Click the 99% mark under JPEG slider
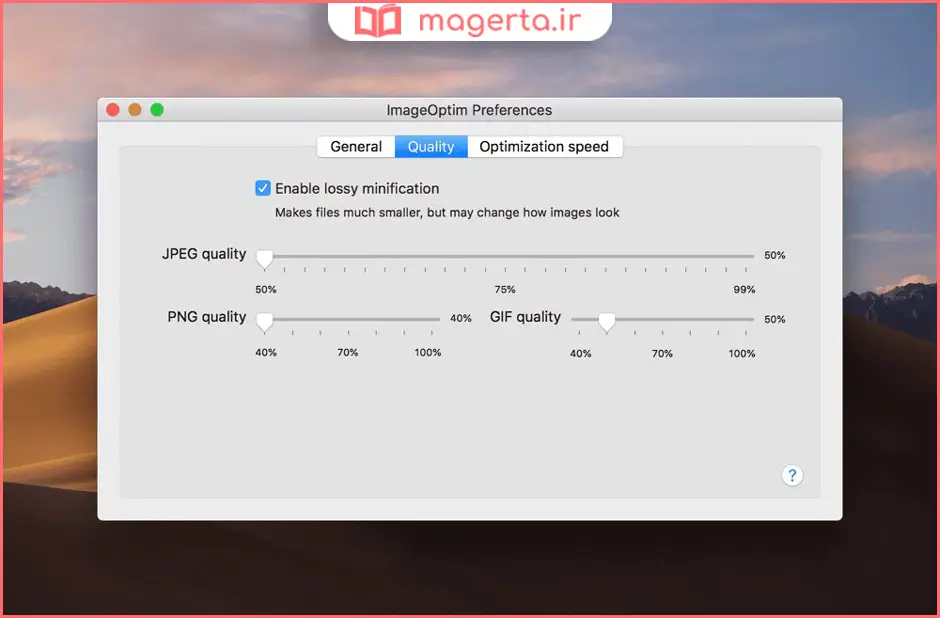This screenshot has width=940, height=618. point(744,290)
